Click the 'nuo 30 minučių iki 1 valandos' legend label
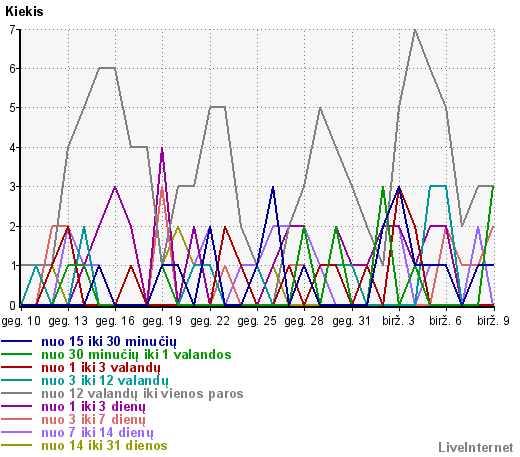This screenshot has height=457, width=520. coord(136,355)
